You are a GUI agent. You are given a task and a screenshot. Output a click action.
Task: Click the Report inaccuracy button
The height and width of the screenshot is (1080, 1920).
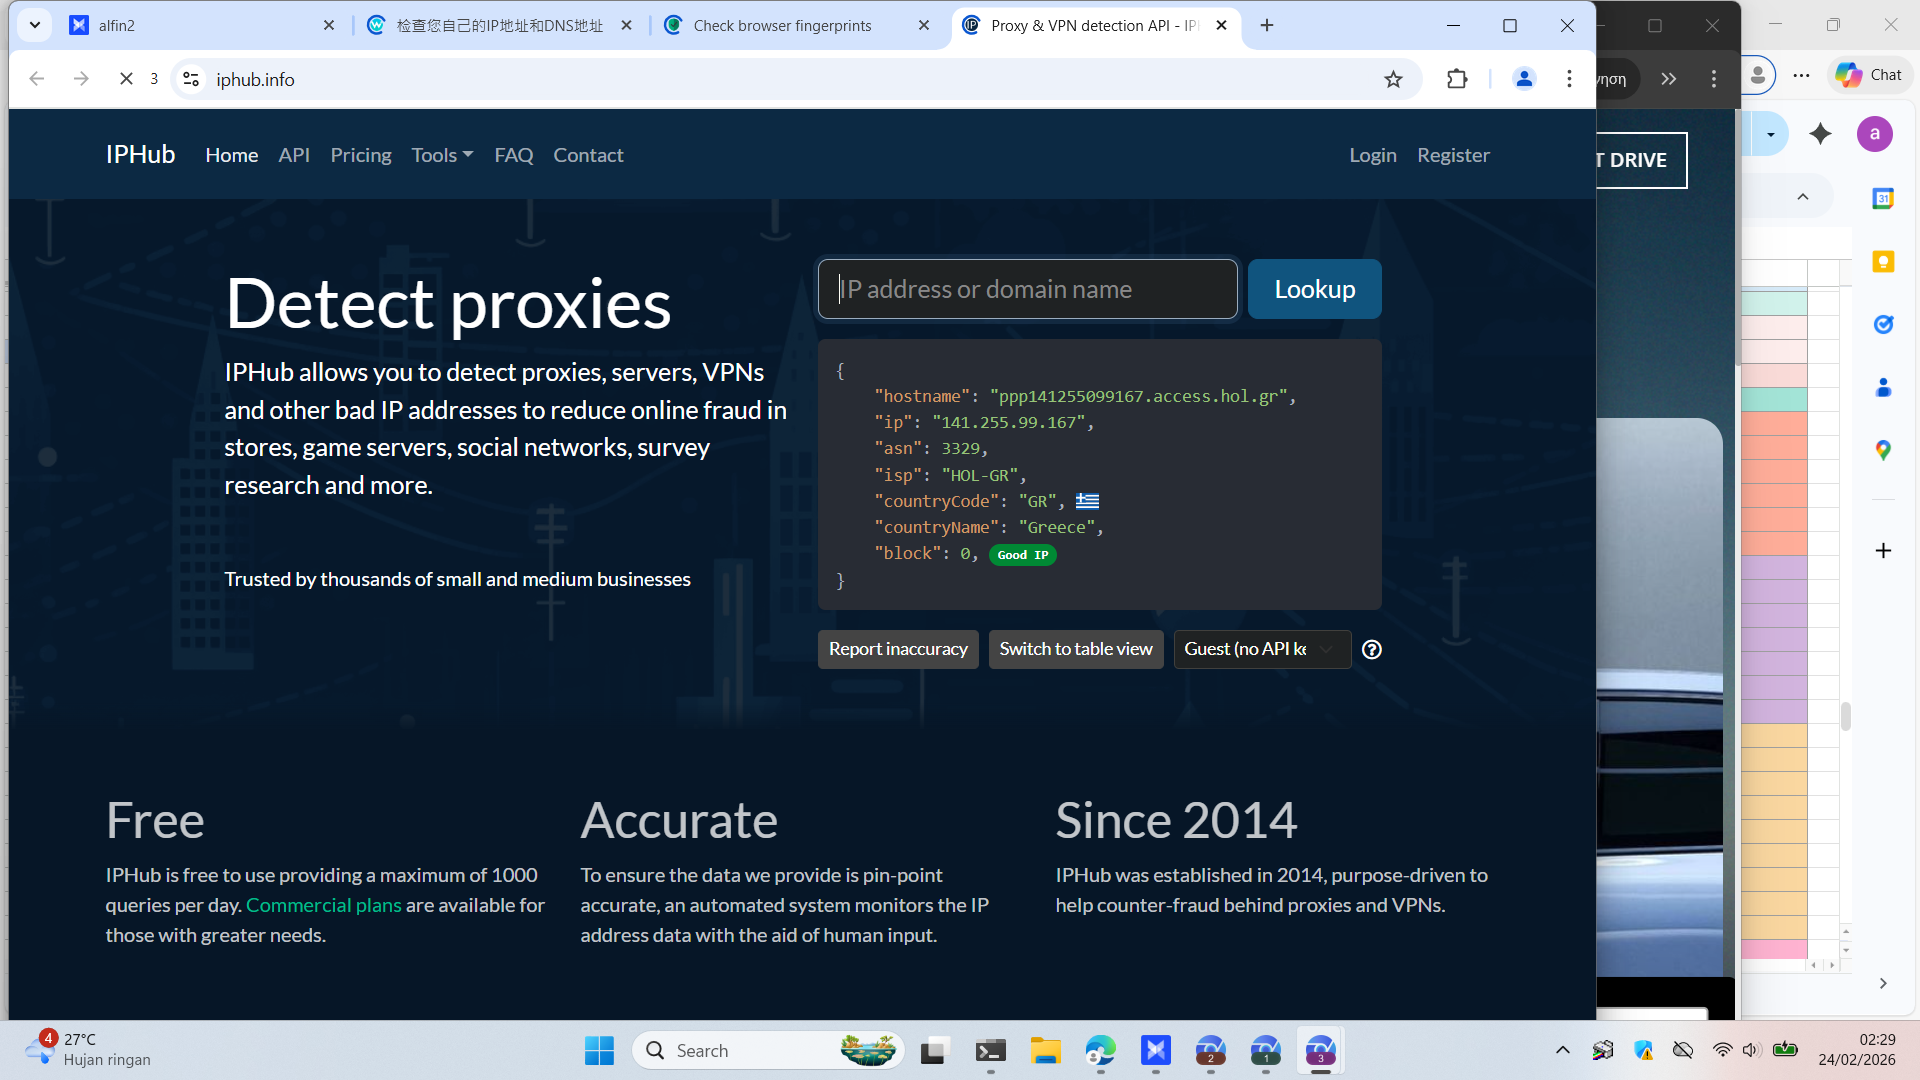897,650
